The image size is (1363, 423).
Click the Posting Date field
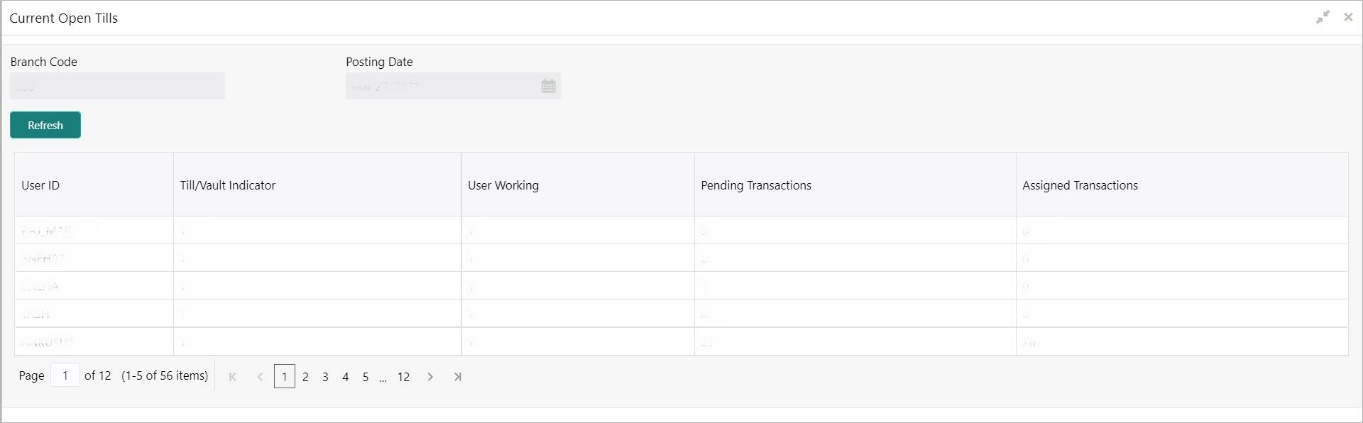pyautogui.click(x=440, y=87)
